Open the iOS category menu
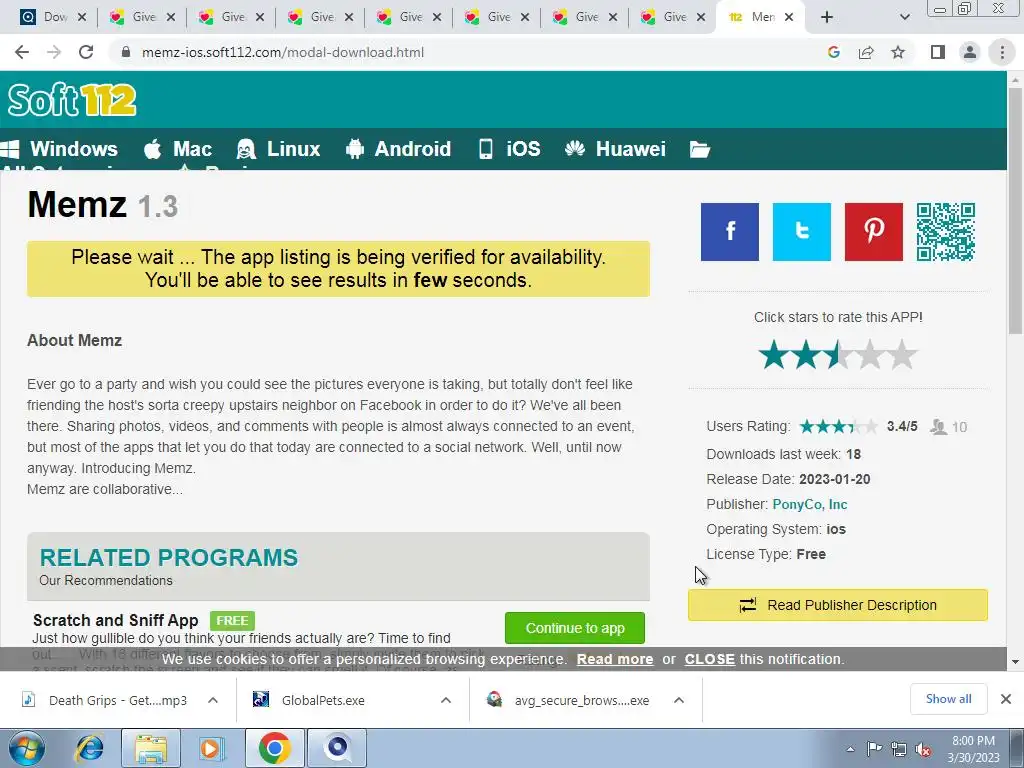Screen dimensions: 1024x768 pyautogui.click(x=509, y=149)
